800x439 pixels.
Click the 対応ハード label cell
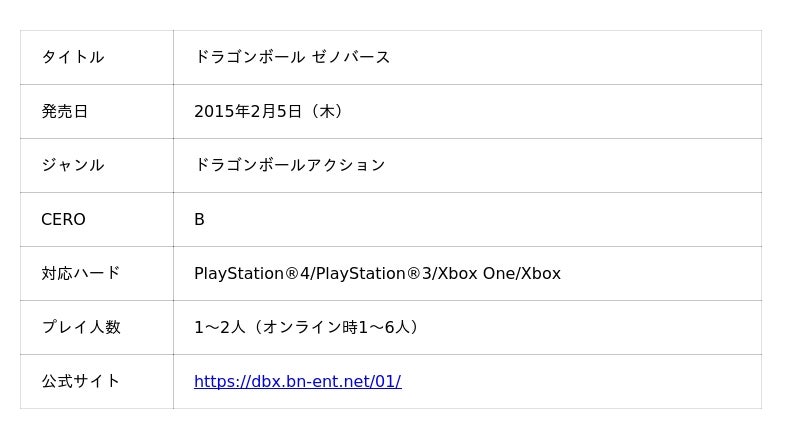(x=80, y=273)
